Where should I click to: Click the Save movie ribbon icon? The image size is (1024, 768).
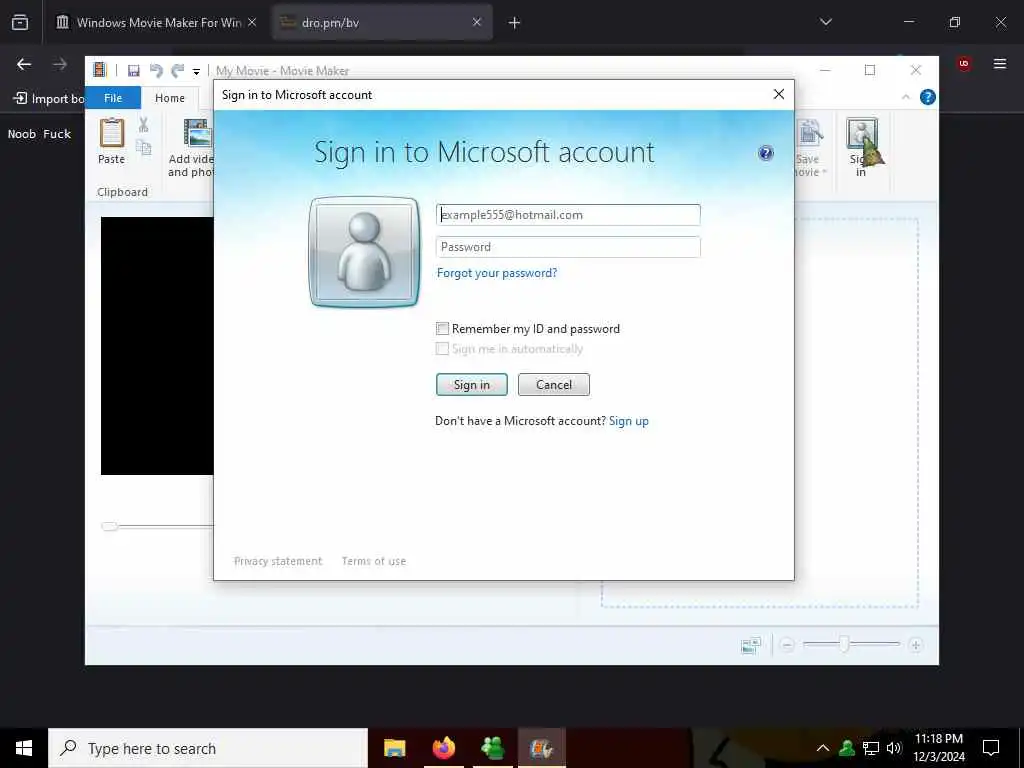click(x=810, y=135)
